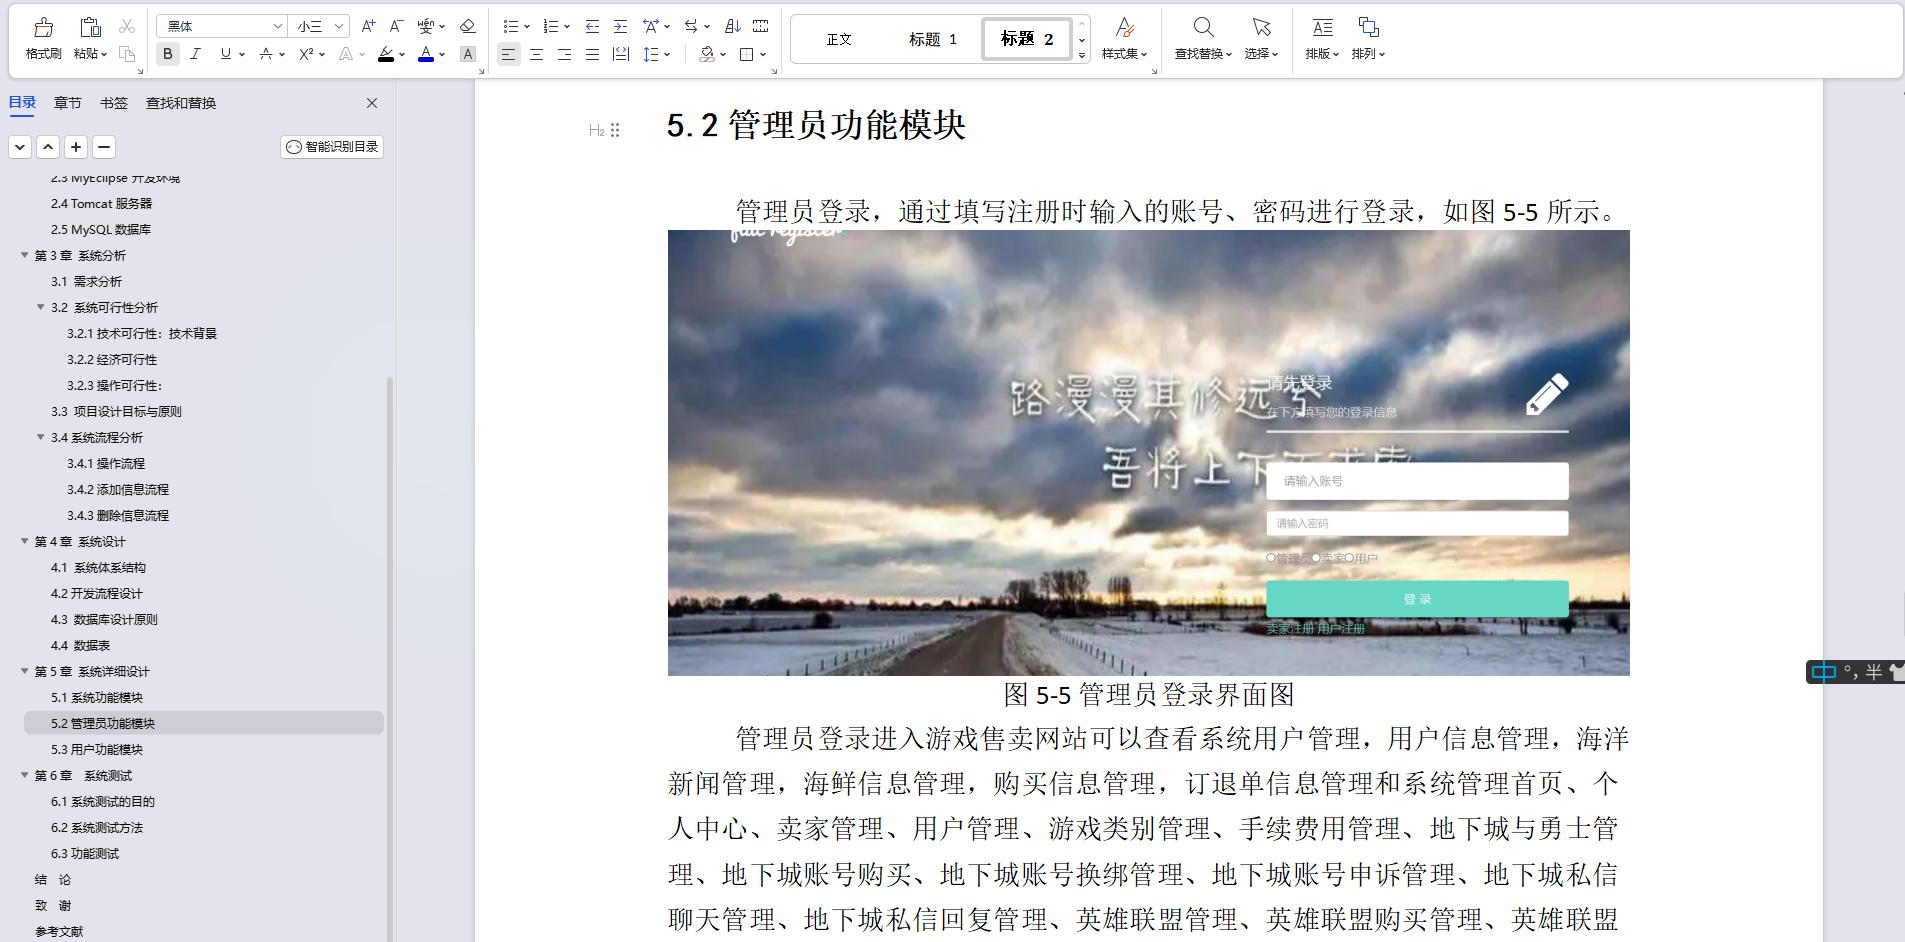
Task: Click the superscript X² icon
Action: pos(306,54)
